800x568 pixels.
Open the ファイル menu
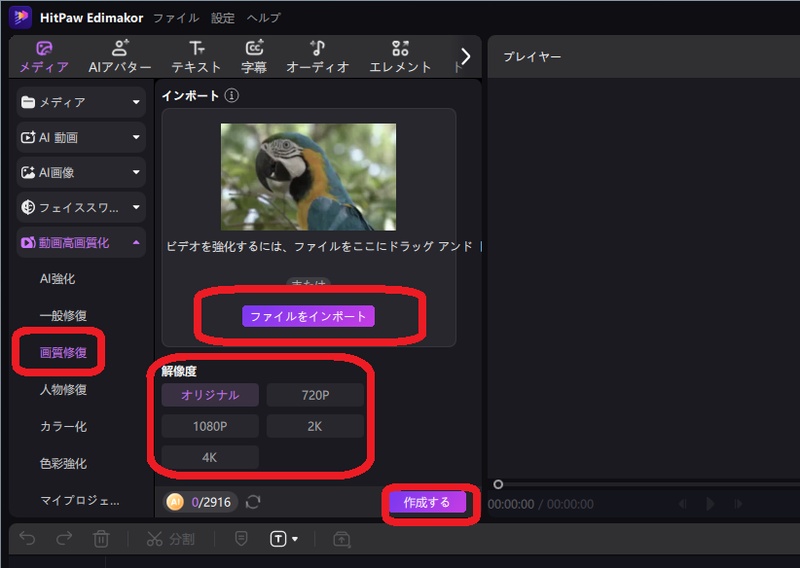click(x=176, y=18)
